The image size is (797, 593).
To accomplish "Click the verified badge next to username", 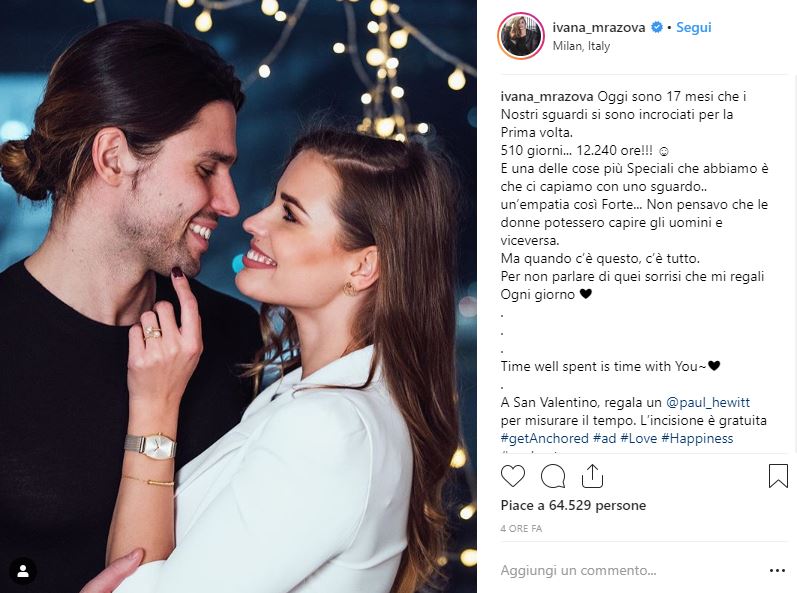I will (x=657, y=27).
